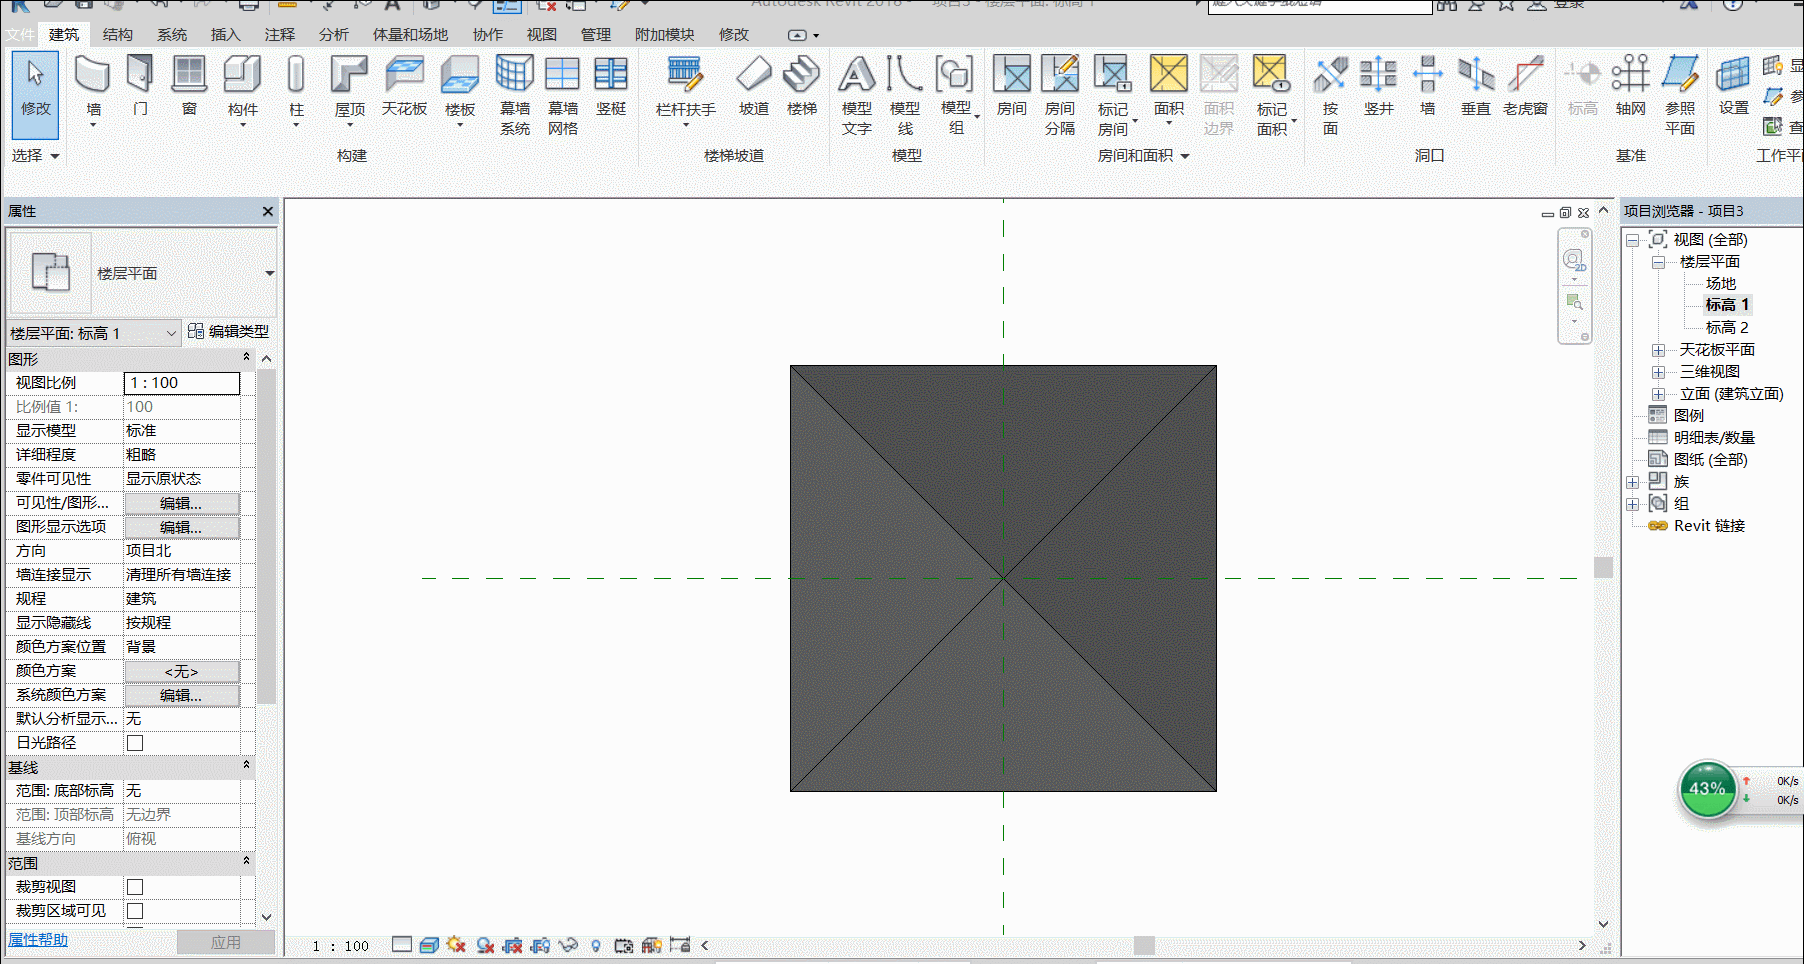The width and height of the screenshot is (1804, 964).
Task: Expand the 立面 (建筑立面) tree node
Action: (x=1658, y=394)
